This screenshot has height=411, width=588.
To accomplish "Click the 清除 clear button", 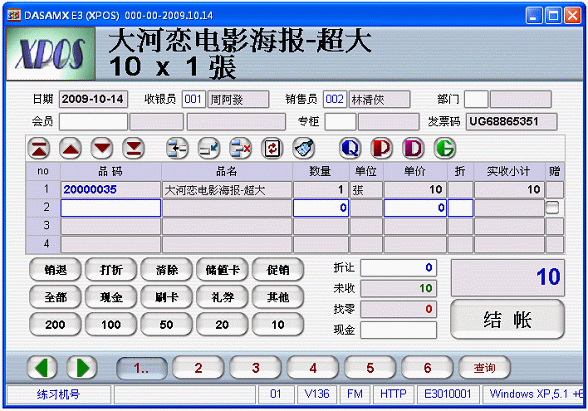I will [166, 270].
